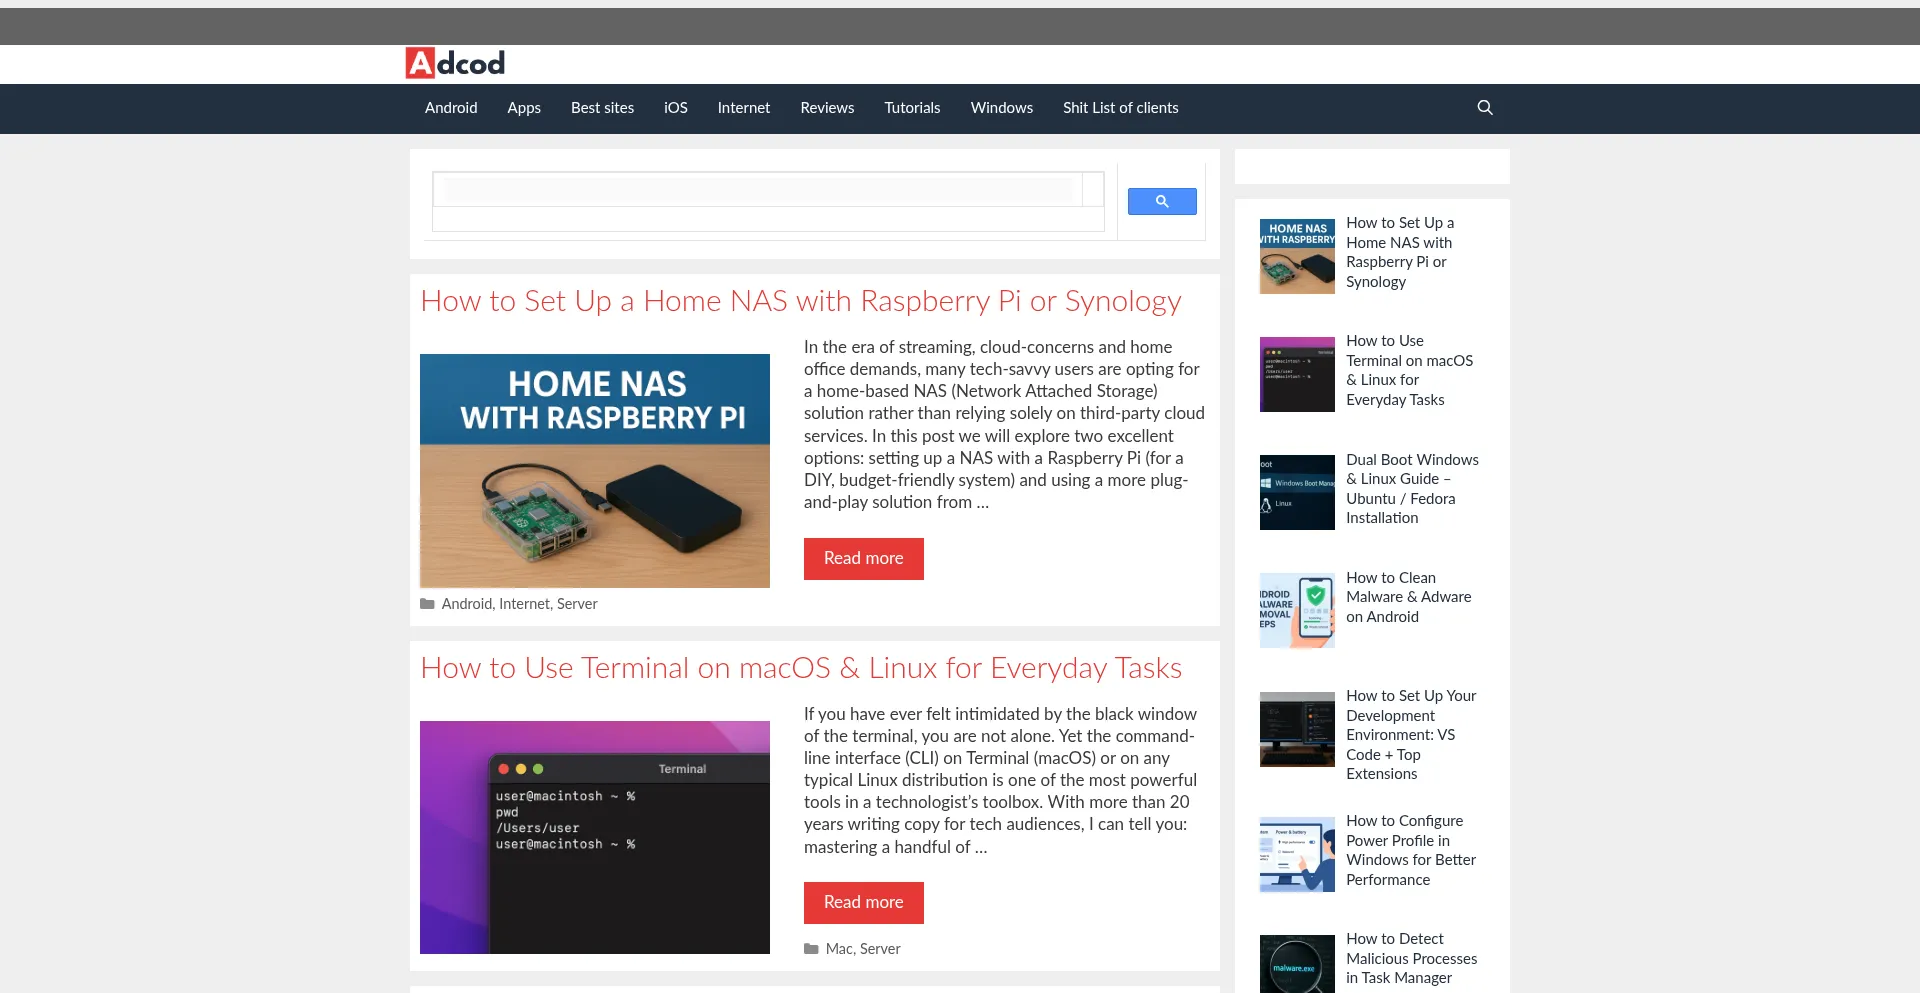Click the Android malware removal sidebar thumbnail
Screen dimensions: 1920x993
pyautogui.click(x=1297, y=611)
